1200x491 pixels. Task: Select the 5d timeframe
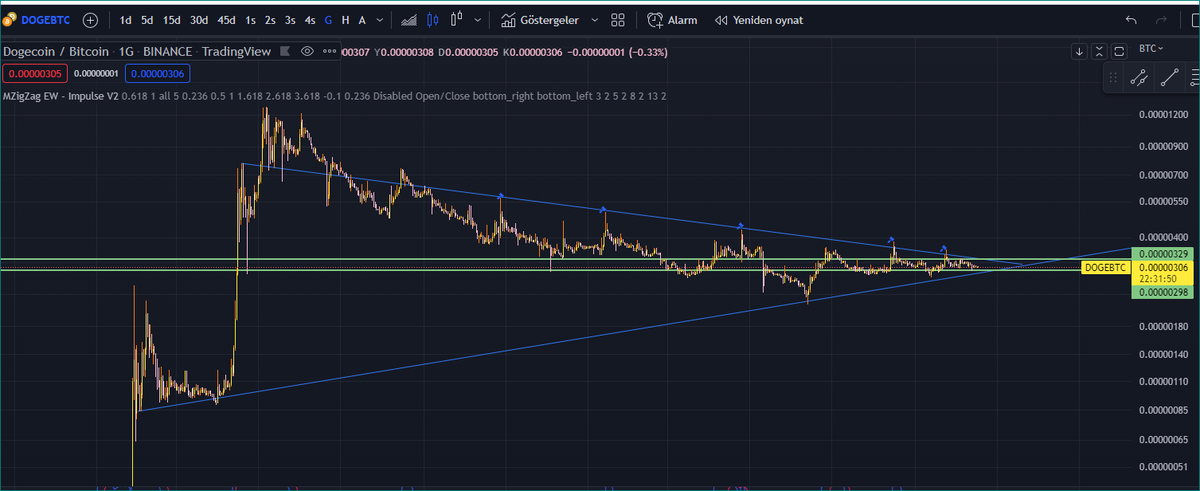pyautogui.click(x=147, y=19)
